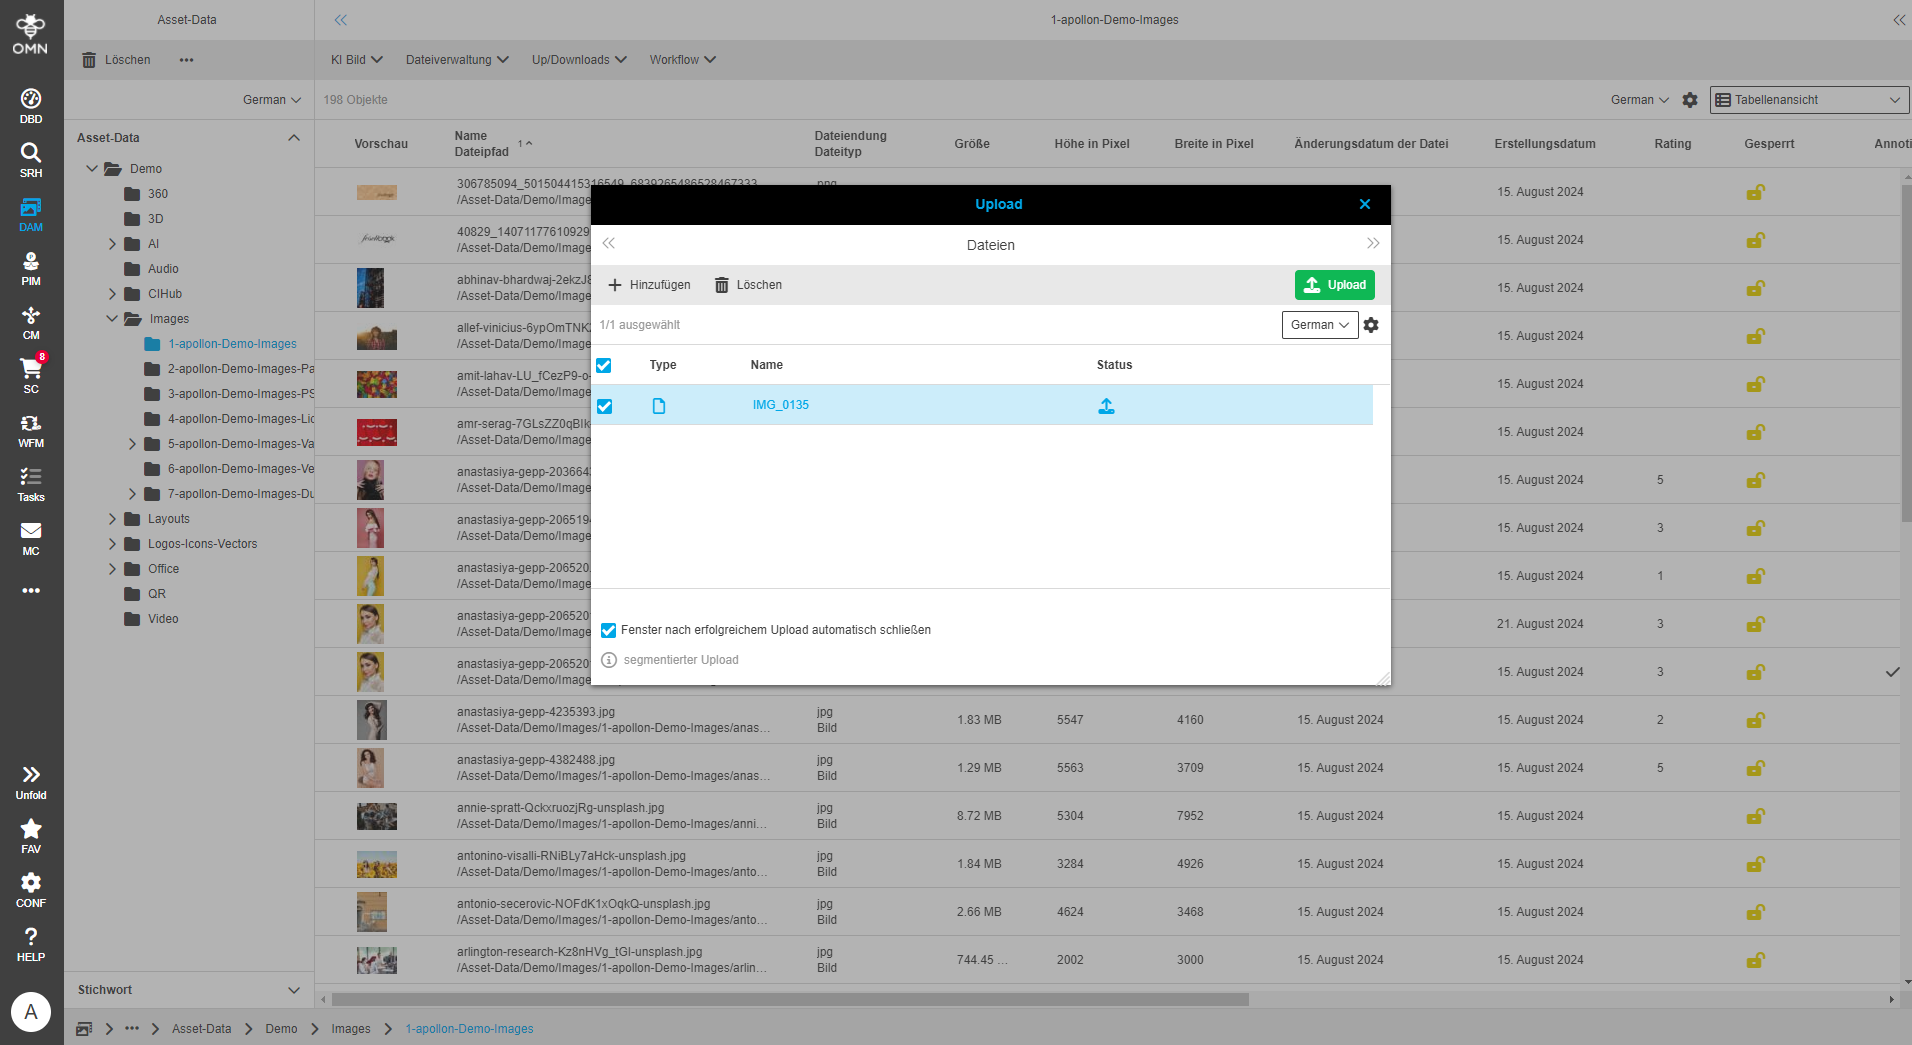Click the horizontal scrollbar under the table
Image resolution: width=1912 pixels, height=1045 pixels.
790,999
